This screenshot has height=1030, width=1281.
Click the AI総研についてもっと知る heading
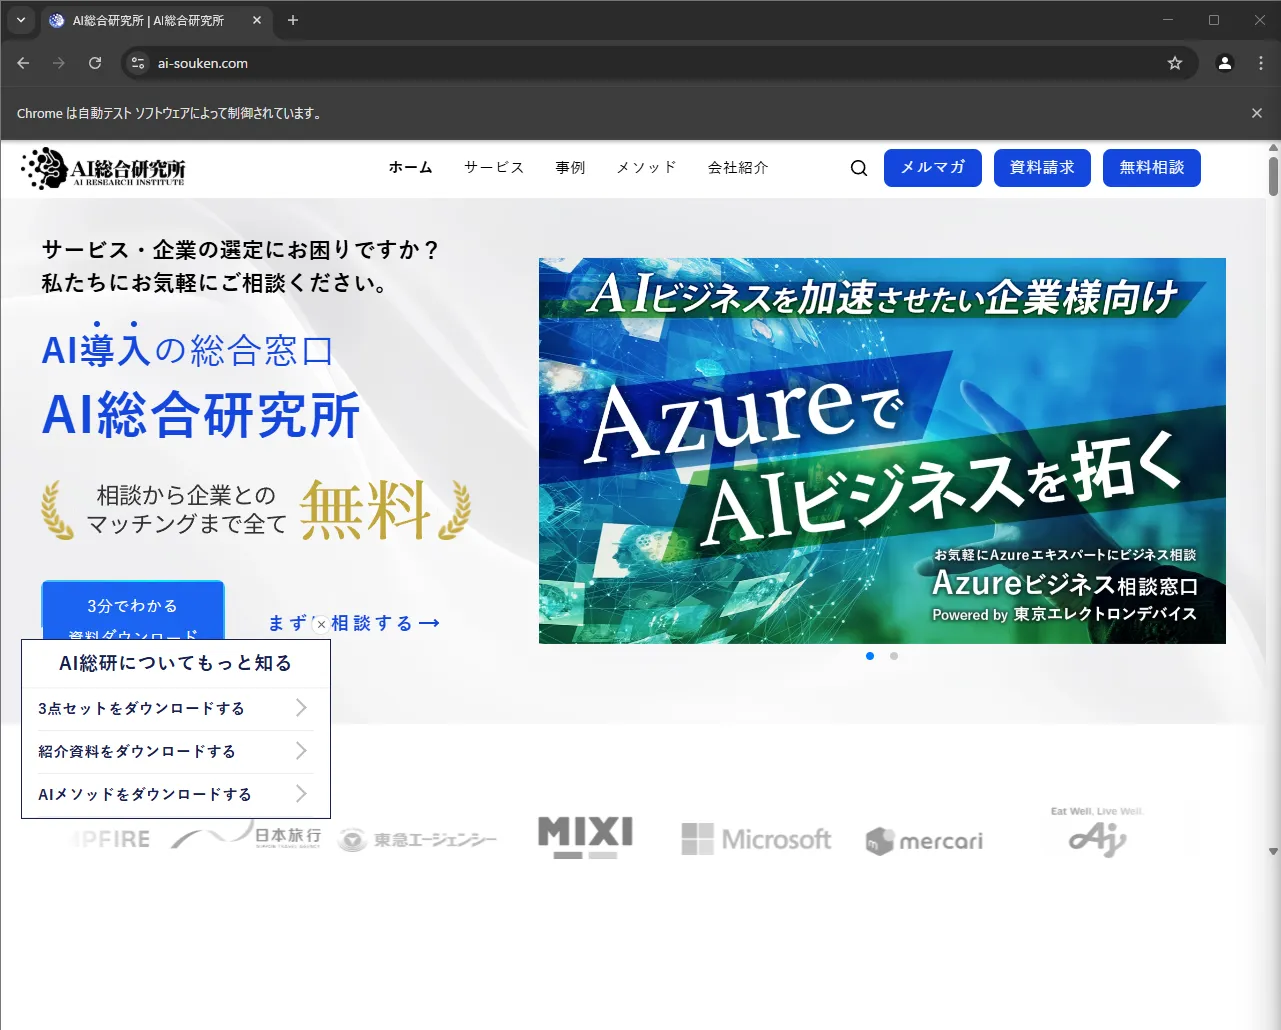pyautogui.click(x=176, y=663)
